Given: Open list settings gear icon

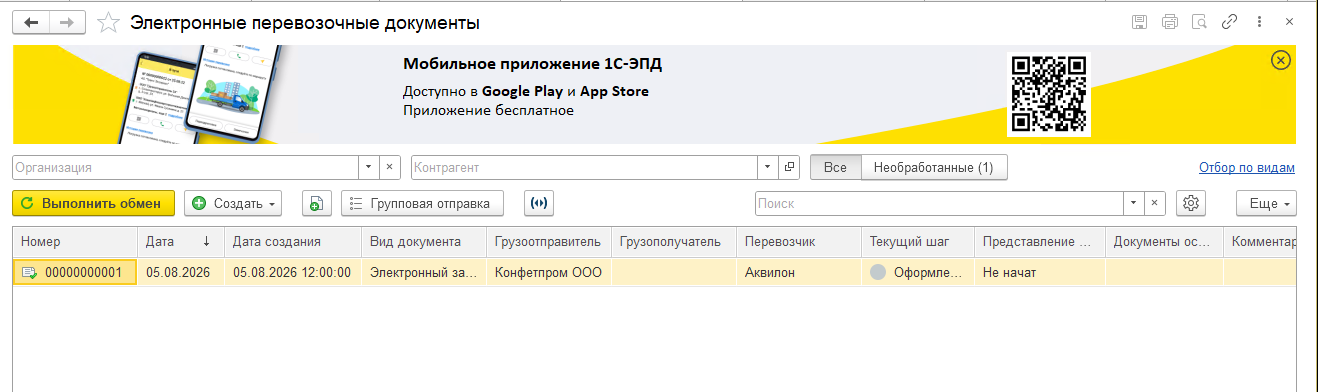Looking at the screenshot, I should [1191, 203].
